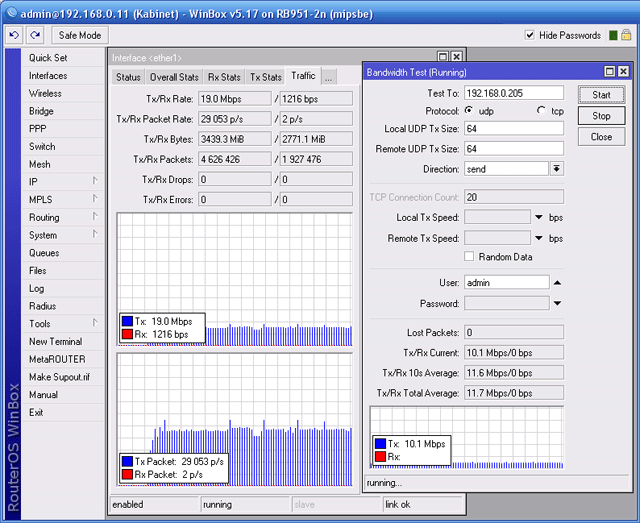Open the Direction dropdown arrow
This screenshot has height=523, width=640.
(x=557, y=169)
